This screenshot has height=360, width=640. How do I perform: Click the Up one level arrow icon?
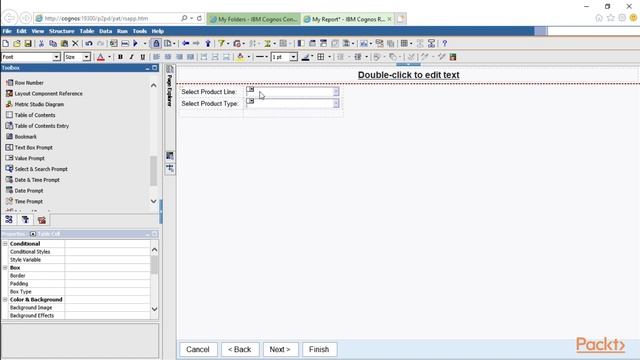tap(208, 43)
